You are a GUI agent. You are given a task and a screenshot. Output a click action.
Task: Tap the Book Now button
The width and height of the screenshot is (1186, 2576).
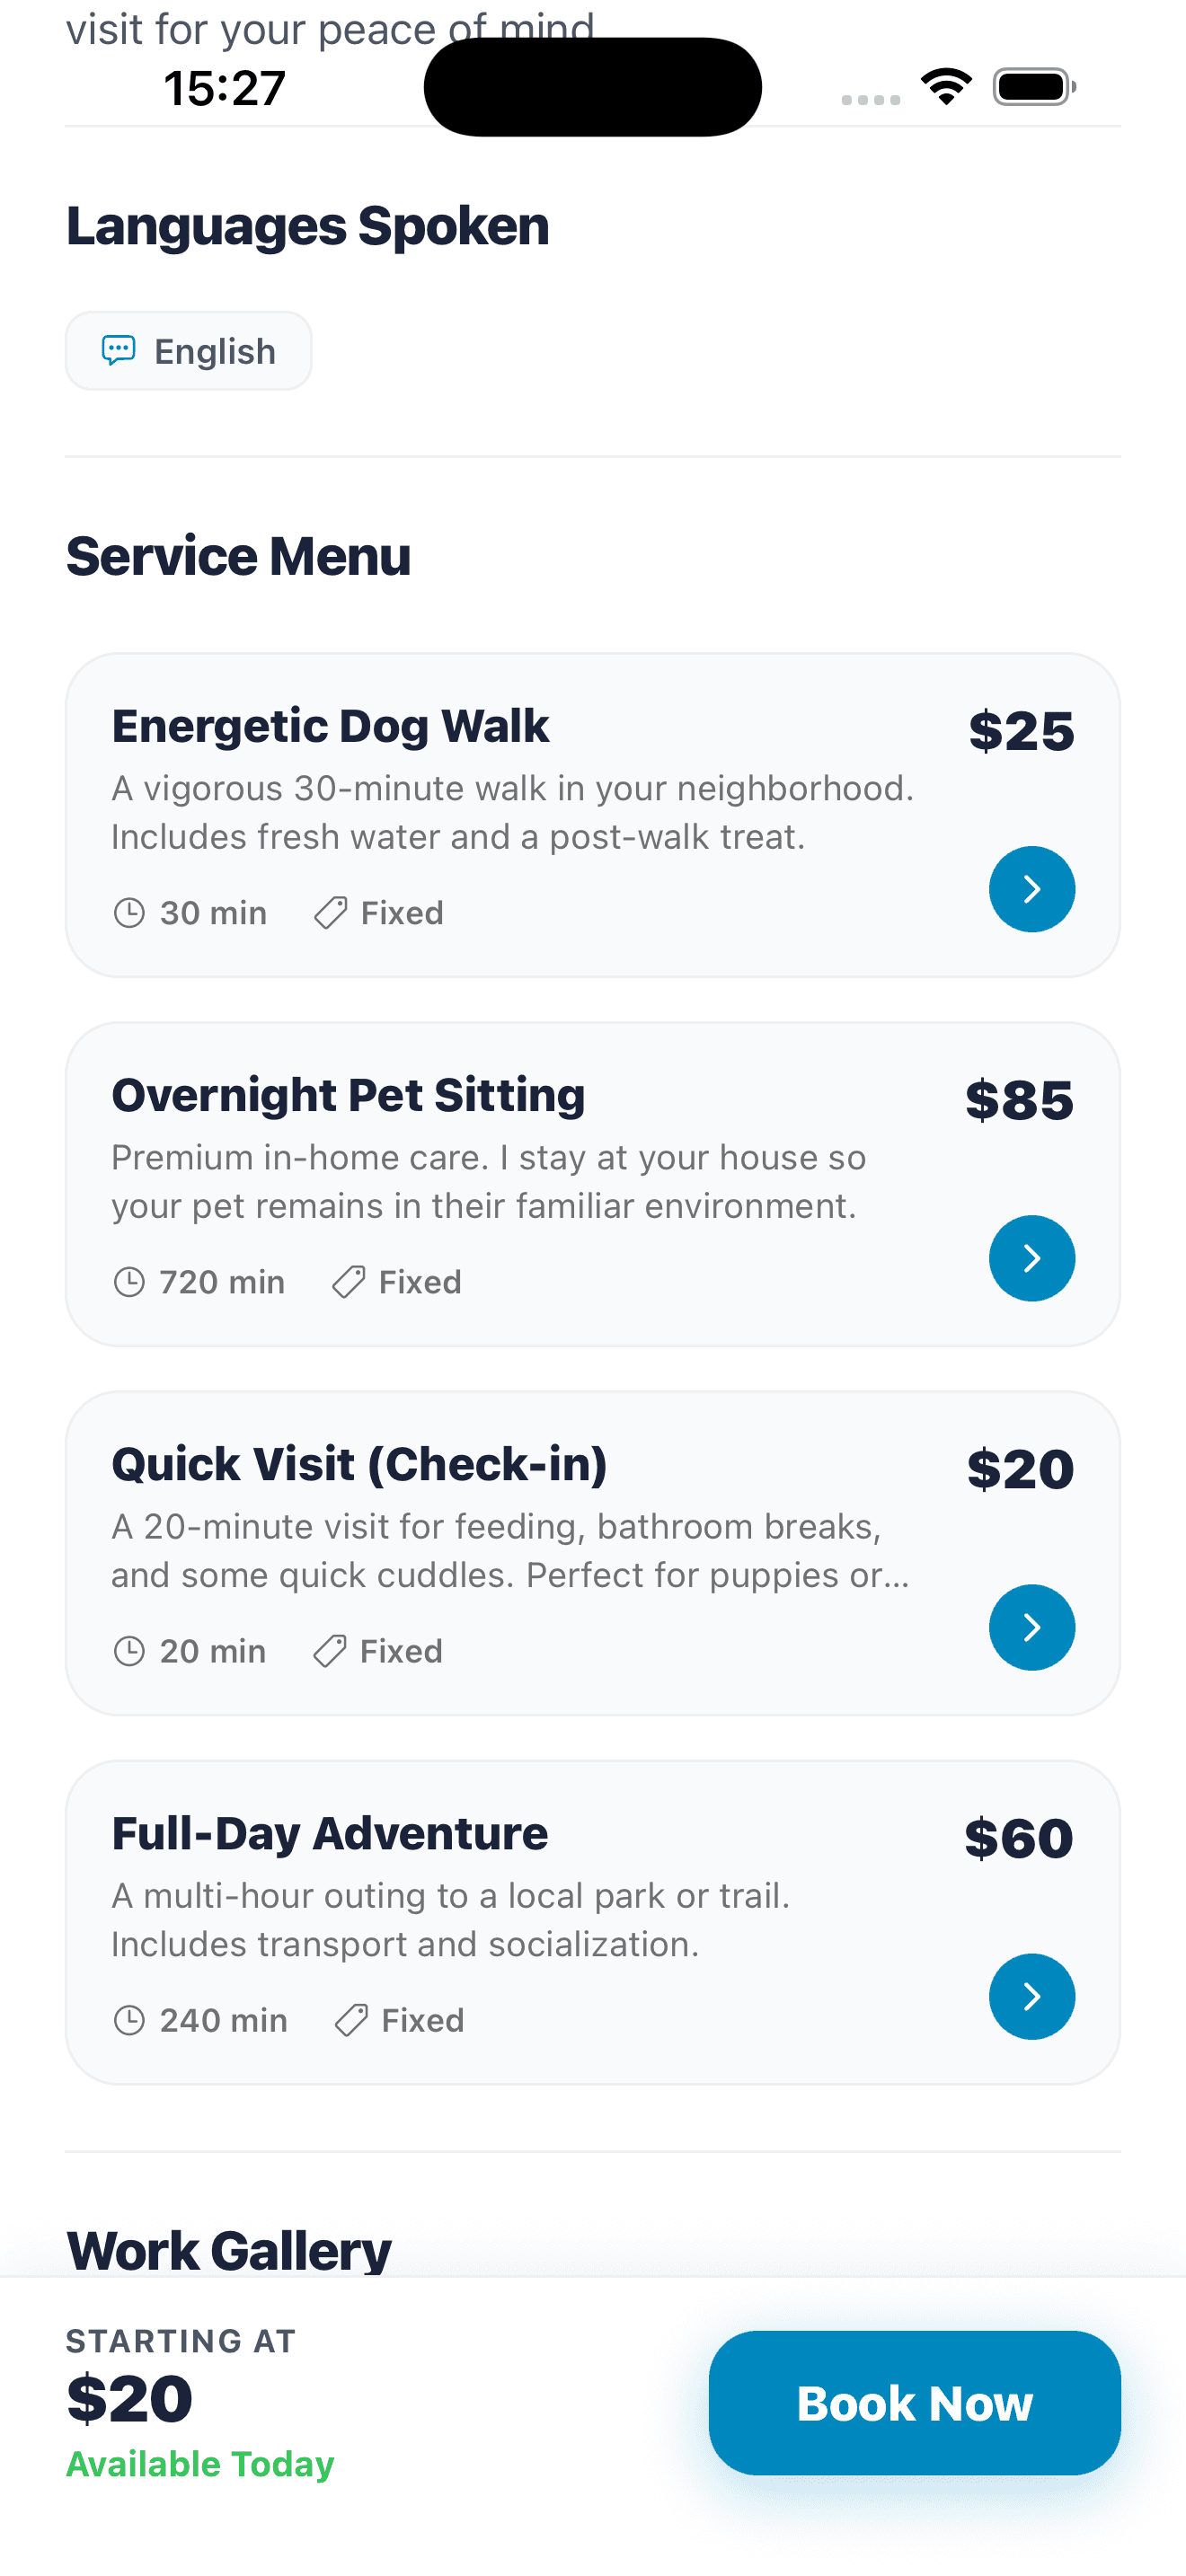tap(914, 2403)
